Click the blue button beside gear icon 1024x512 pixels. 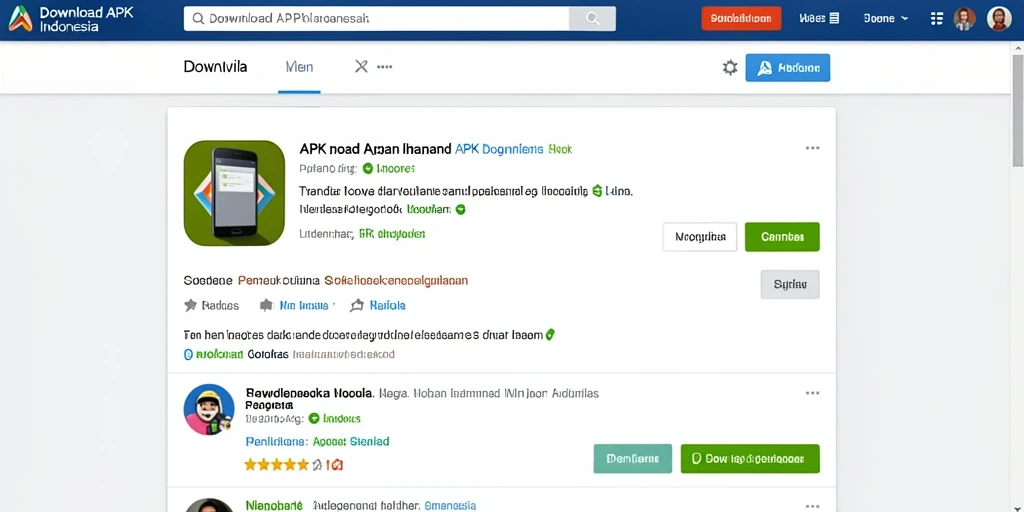pos(788,67)
